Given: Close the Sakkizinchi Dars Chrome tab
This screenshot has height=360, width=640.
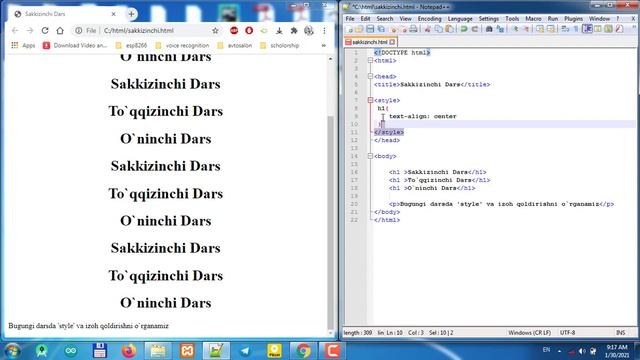Looking at the screenshot, I should coord(113,14).
